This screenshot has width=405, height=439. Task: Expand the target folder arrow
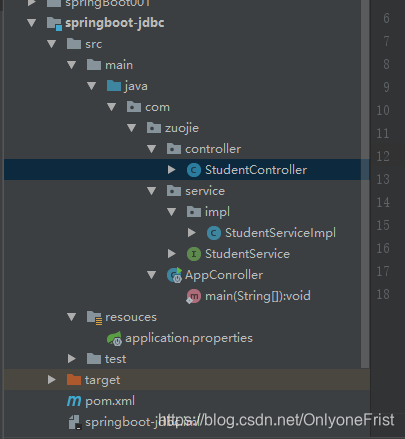(x=52, y=380)
